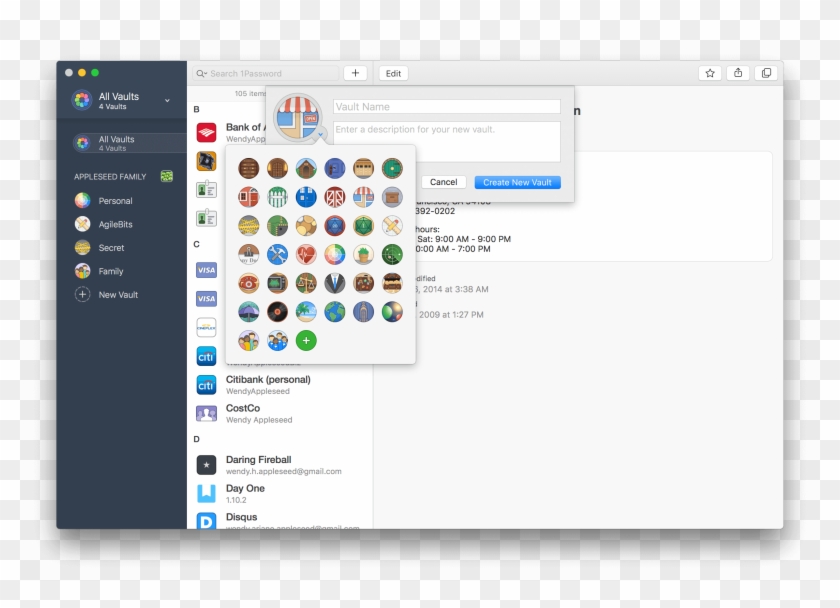The width and height of the screenshot is (840, 608).
Task: Search 1Password field
Action: pyautogui.click(x=266, y=73)
